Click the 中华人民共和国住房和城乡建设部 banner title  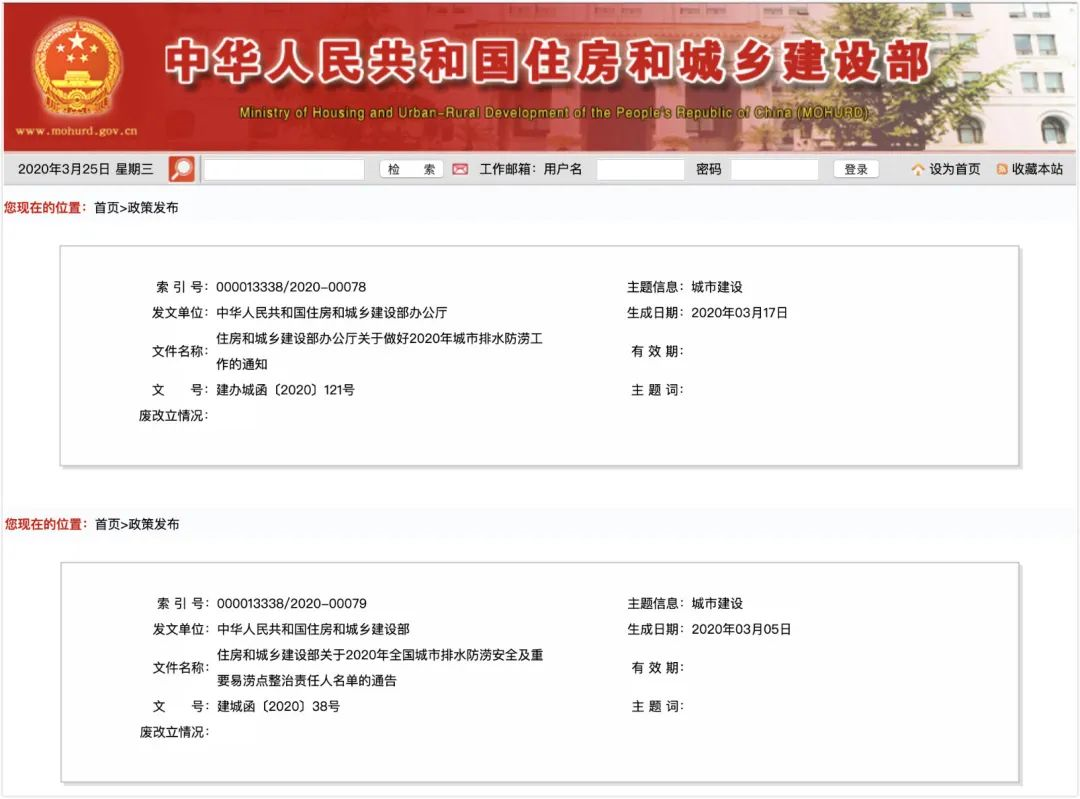547,63
